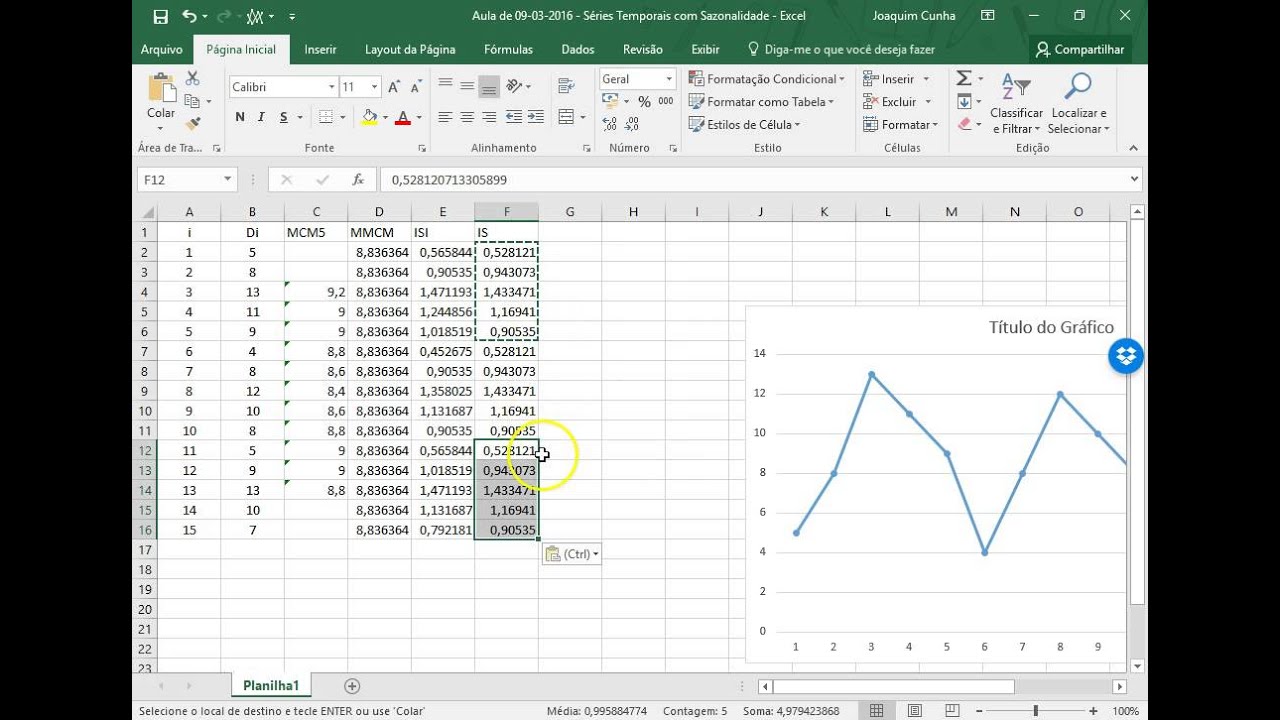This screenshot has height=720, width=1280.
Task: Expand the formula bar chevron
Action: tap(1133, 180)
